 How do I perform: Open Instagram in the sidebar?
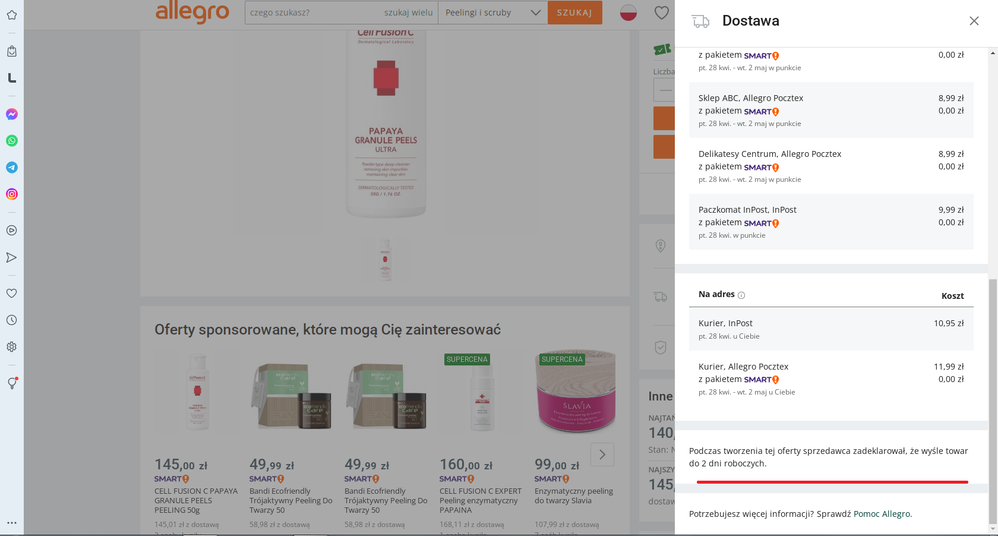point(12,194)
